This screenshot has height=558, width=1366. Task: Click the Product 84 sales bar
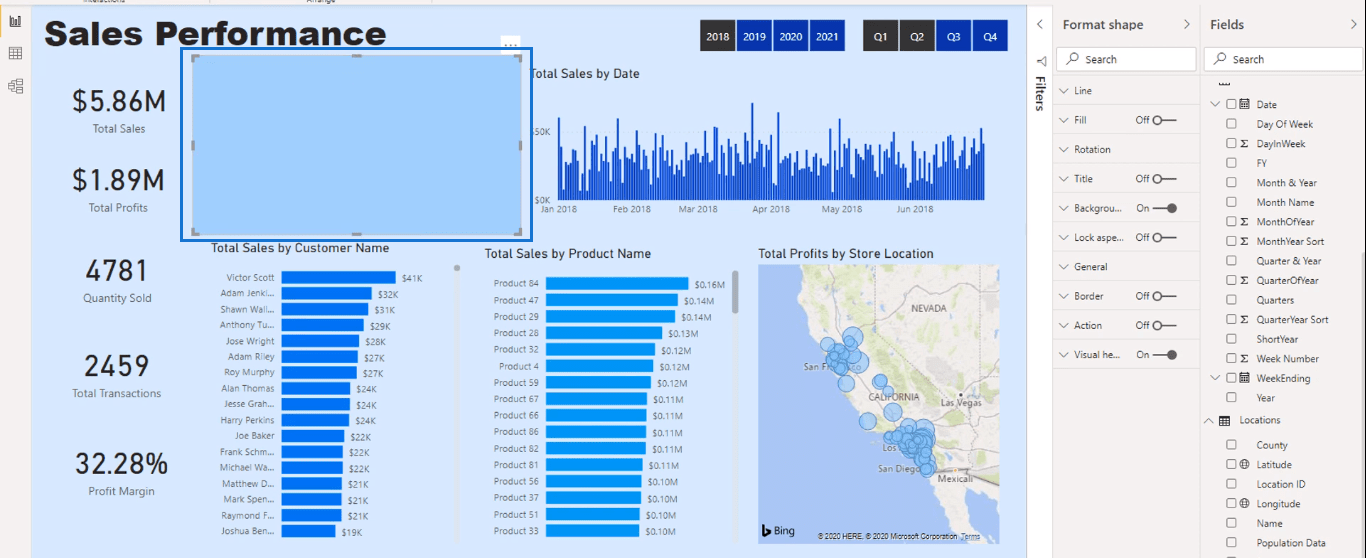pos(617,284)
